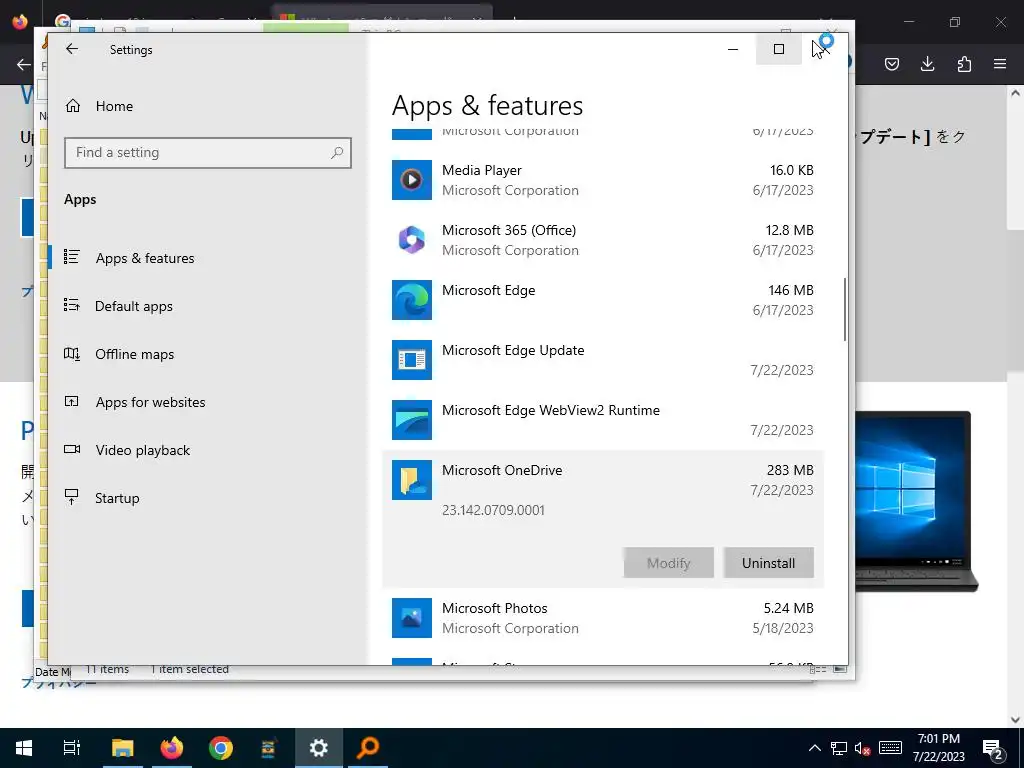Click the touch keyboard tray icon
Viewport: 1024px width, 768px height.
pos(890,748)
